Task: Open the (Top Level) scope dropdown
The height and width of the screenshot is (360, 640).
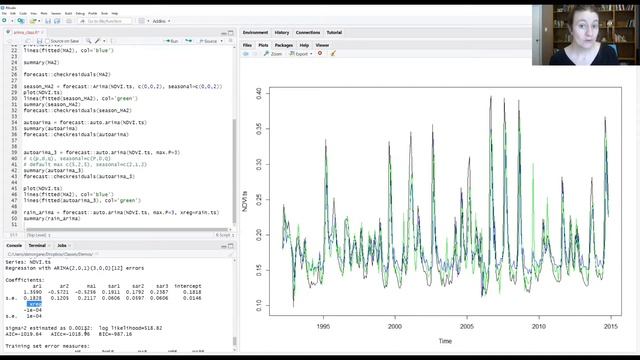Action: (x=39, y=235)
